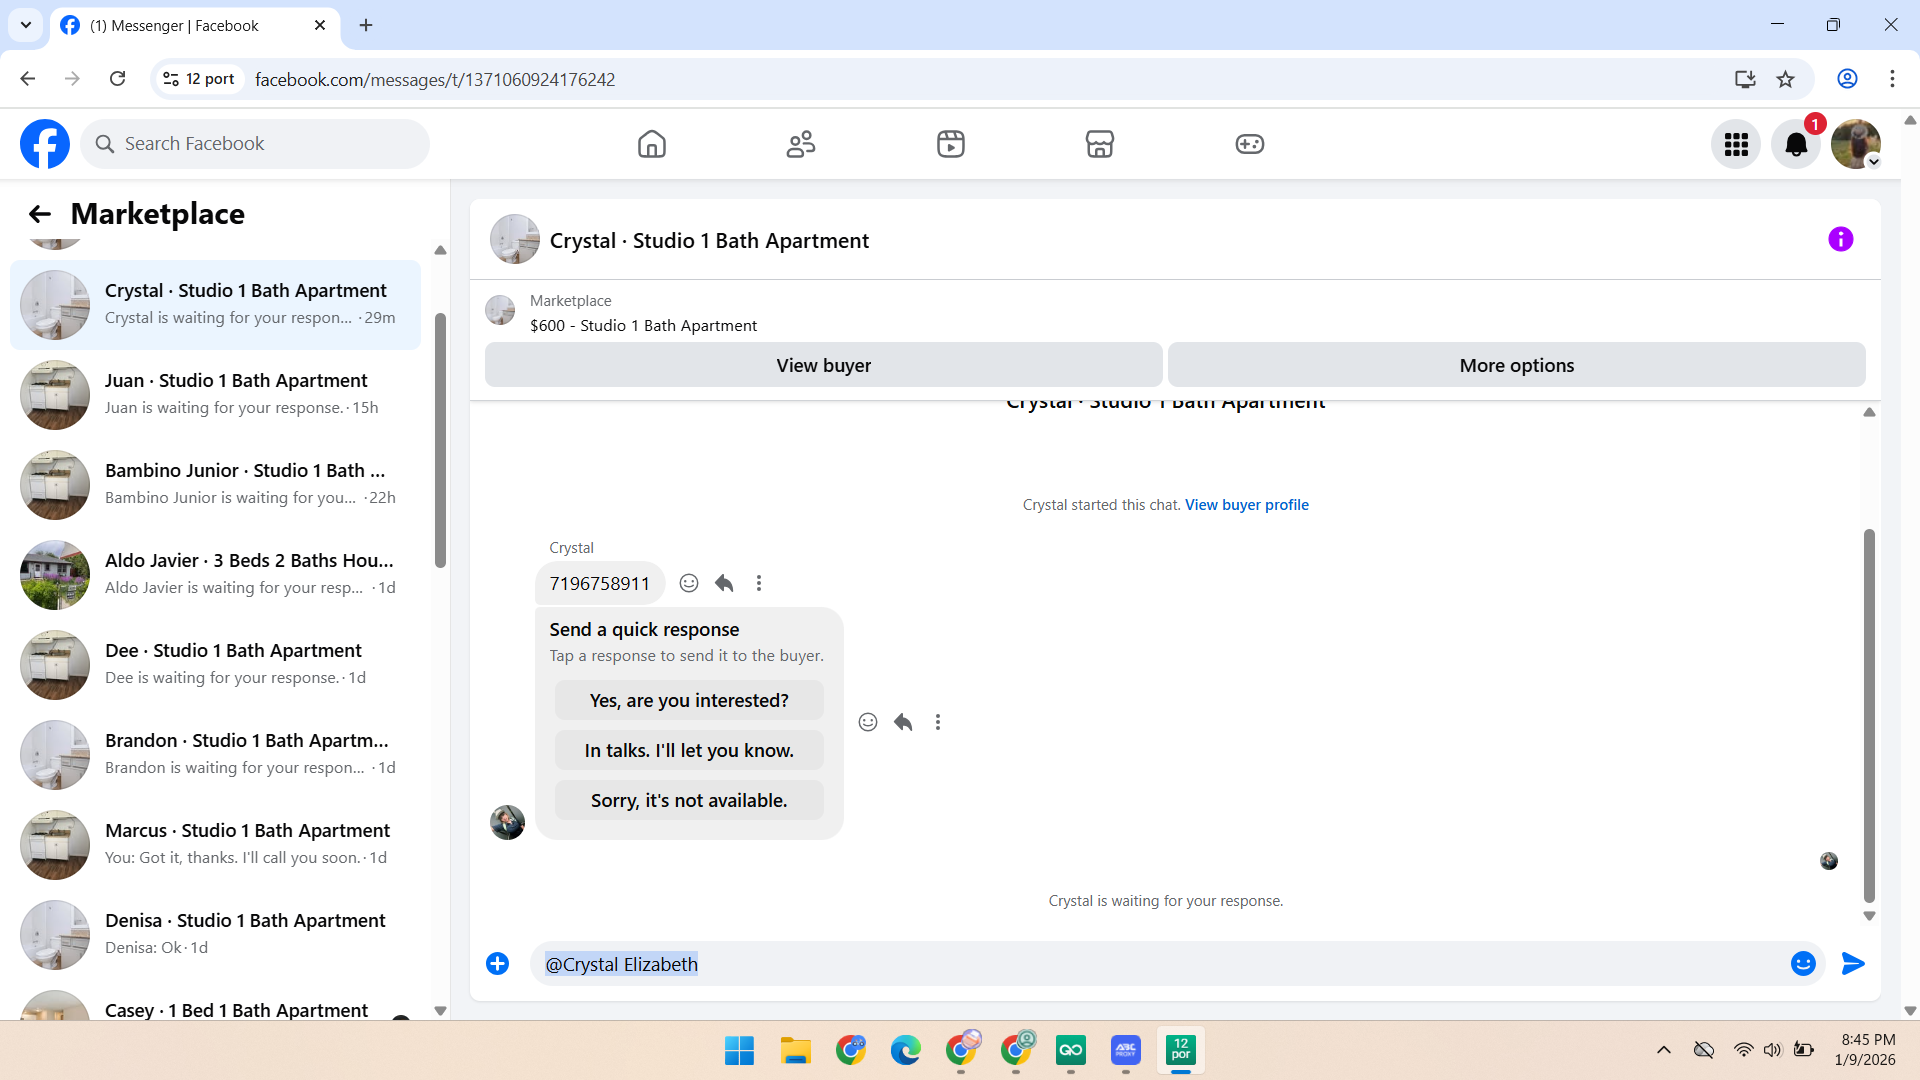This screenshot has height=1080, width=1920.
Task: Click the chat conversation vertical scrollbar
Action: [1868, 715]
